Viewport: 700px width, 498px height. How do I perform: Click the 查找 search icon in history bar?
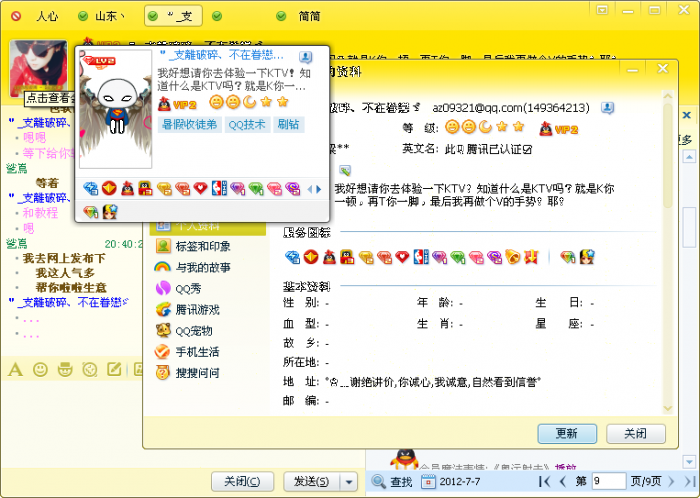(392, 481)
